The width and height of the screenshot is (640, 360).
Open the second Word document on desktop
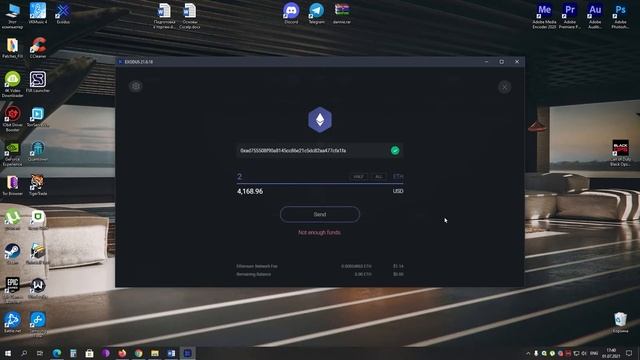click(189, 16)
